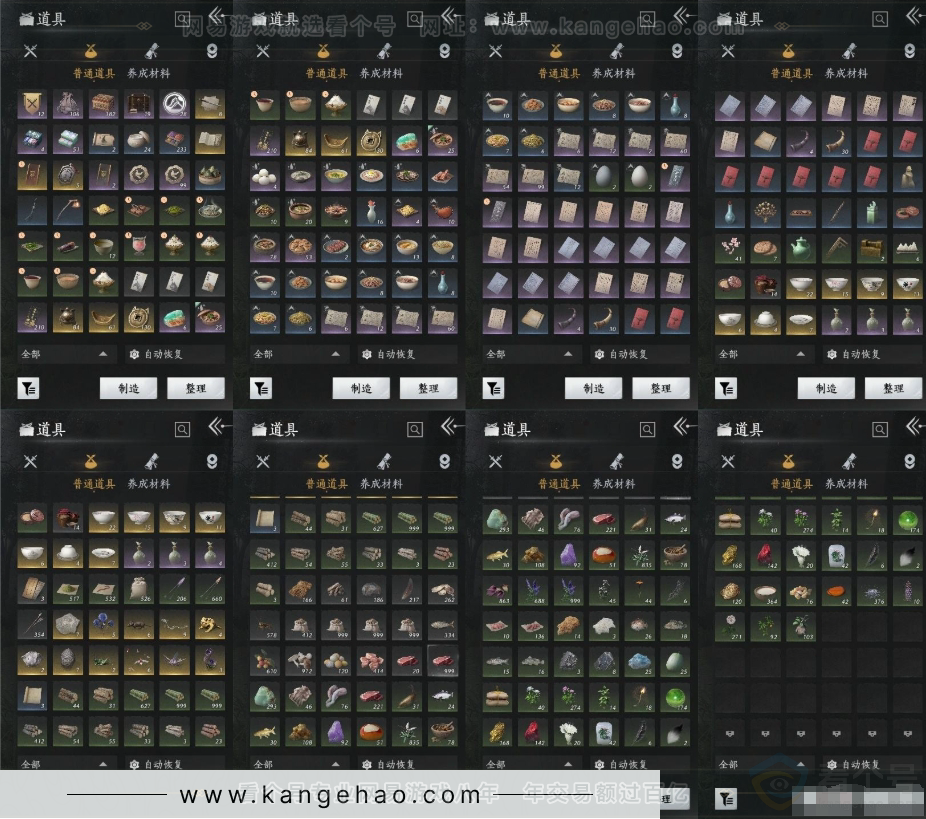Open search in the bottom second panel
Screen dimensions: 926x819
(x=415, y=429)
